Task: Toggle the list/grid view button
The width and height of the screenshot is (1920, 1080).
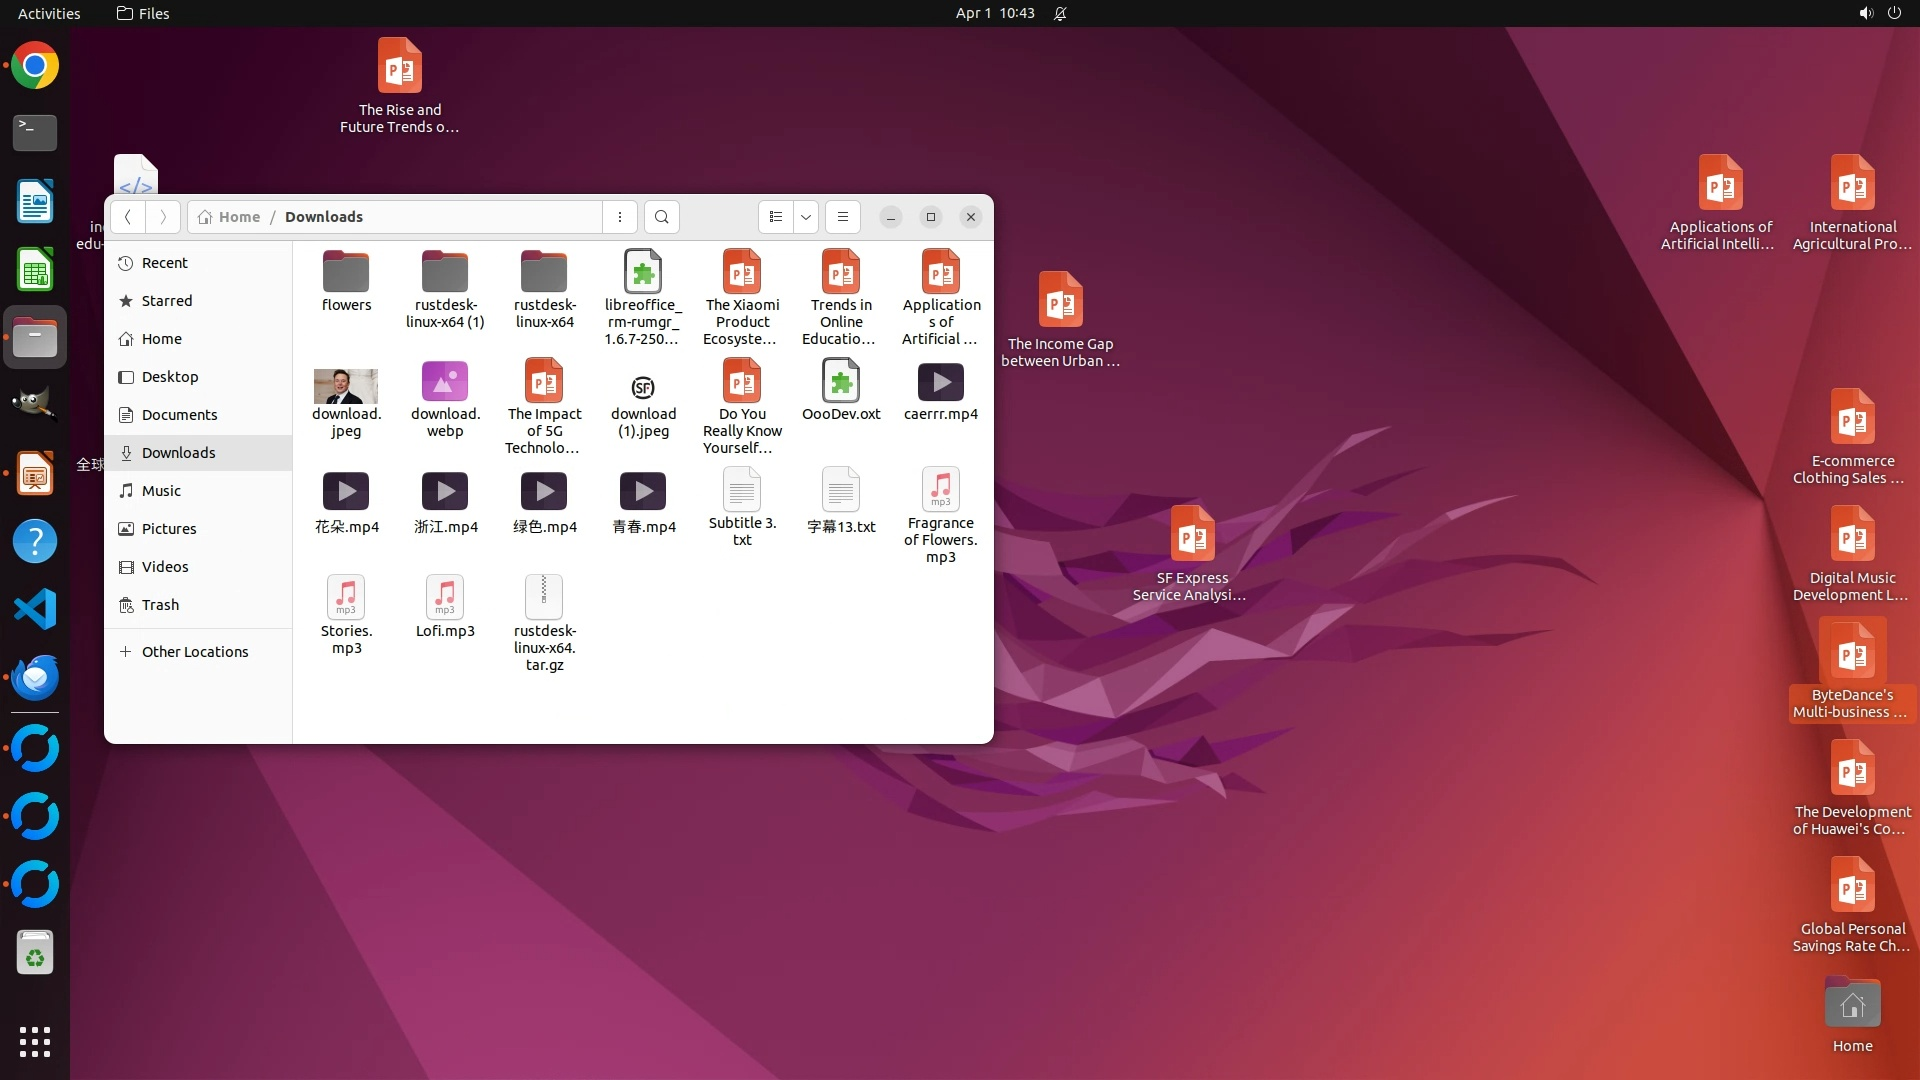Action: (x=776, y=217)
